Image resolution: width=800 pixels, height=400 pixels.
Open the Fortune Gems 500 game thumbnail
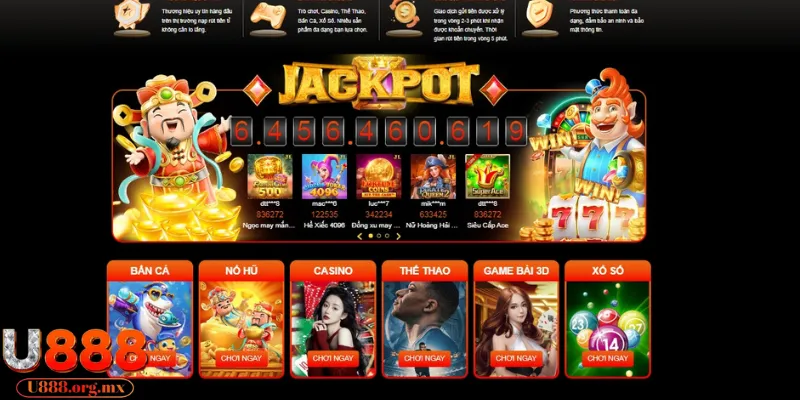point(270,177)
